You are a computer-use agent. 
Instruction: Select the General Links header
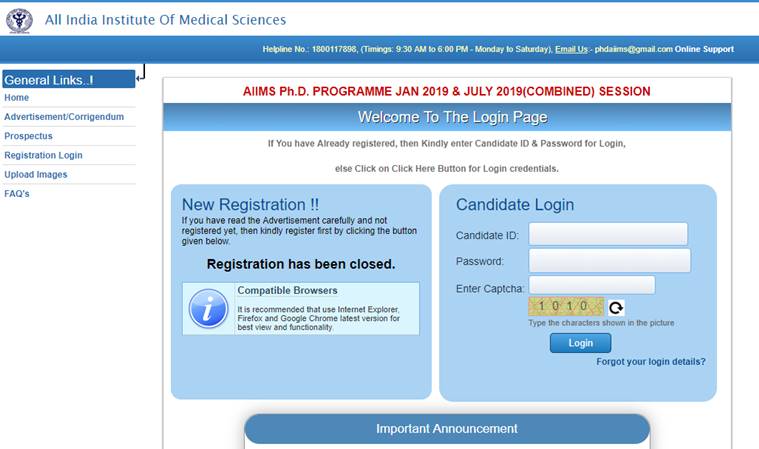click(69, 79)
